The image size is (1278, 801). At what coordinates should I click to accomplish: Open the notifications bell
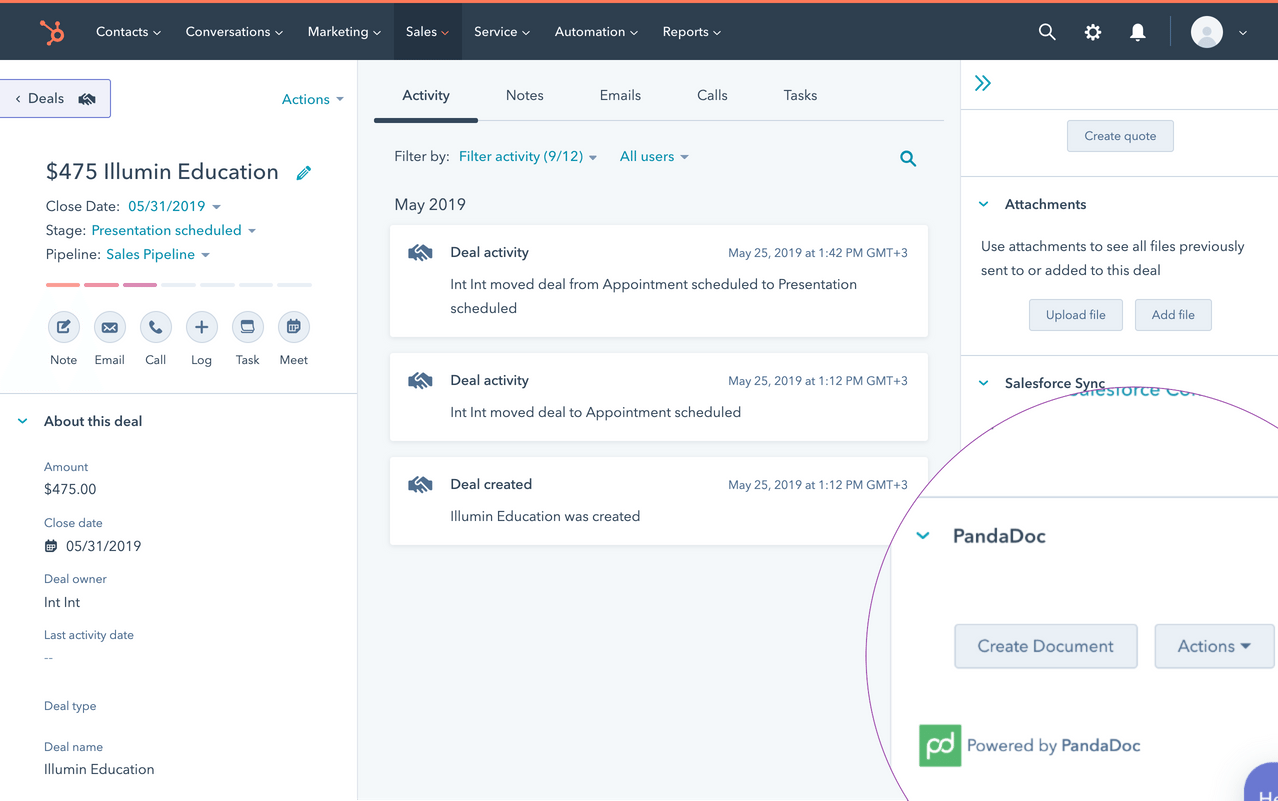(x=1138, y=32)
